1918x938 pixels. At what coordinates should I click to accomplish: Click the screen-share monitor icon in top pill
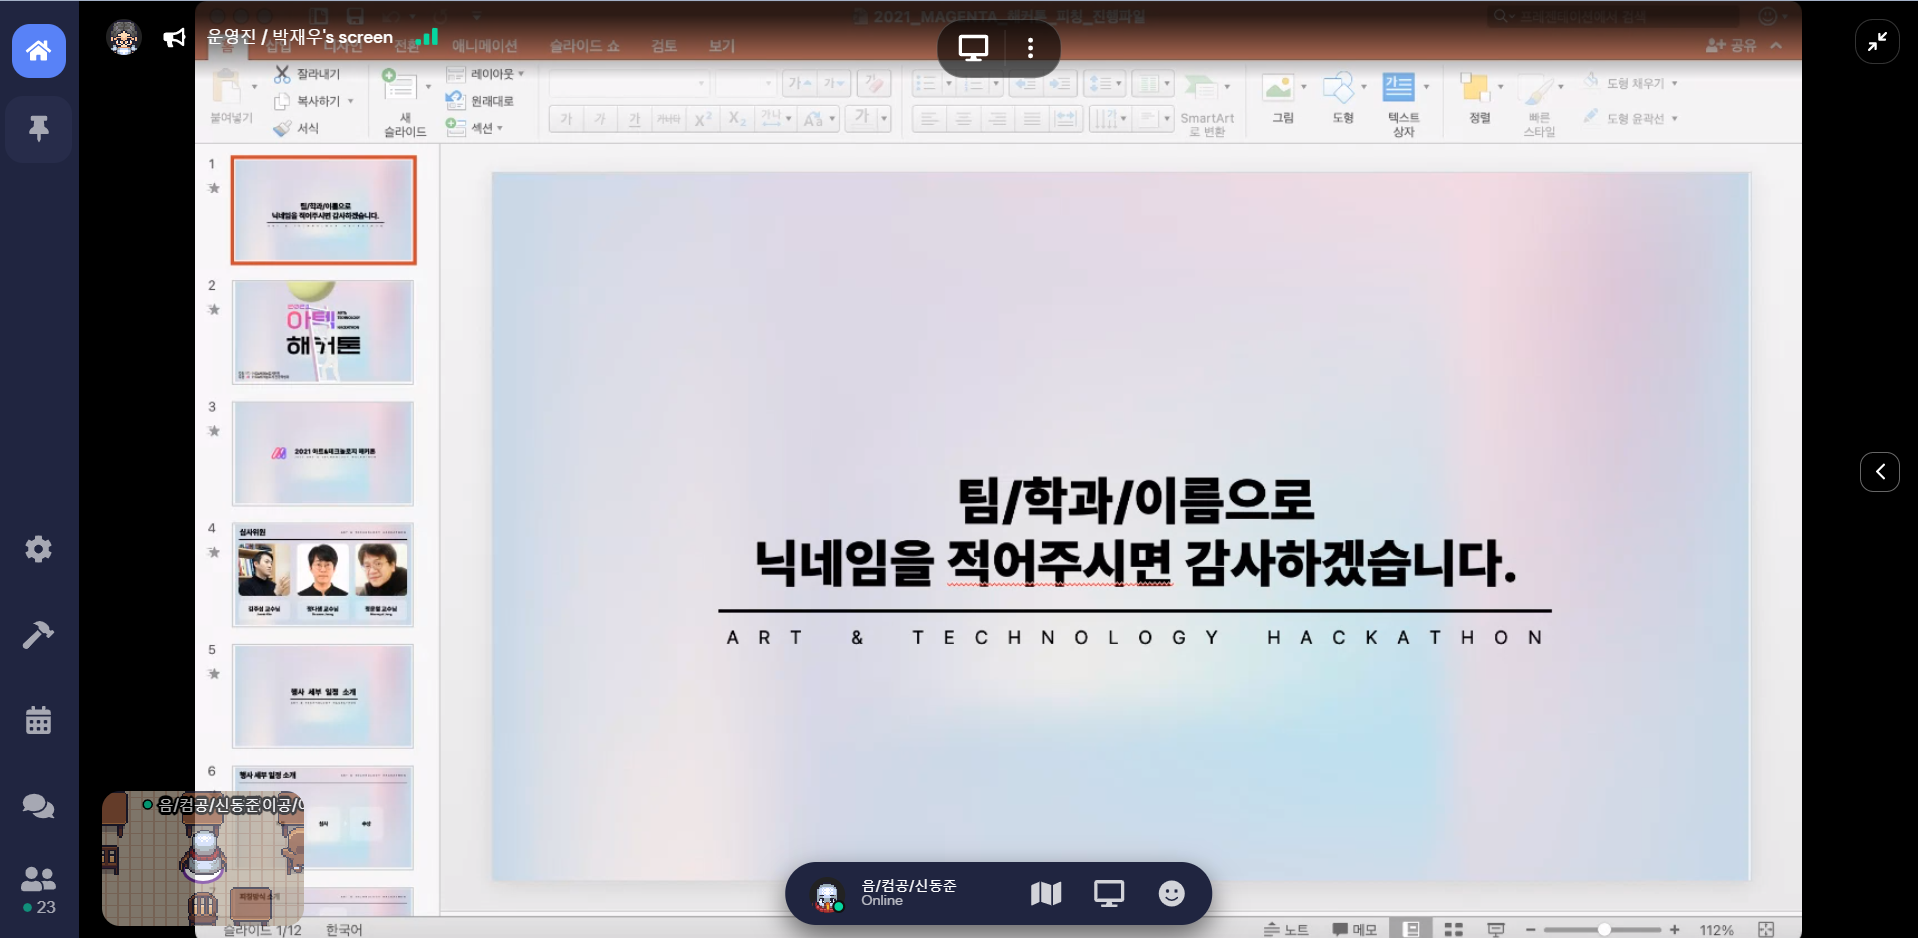click(x=973, y=47)
